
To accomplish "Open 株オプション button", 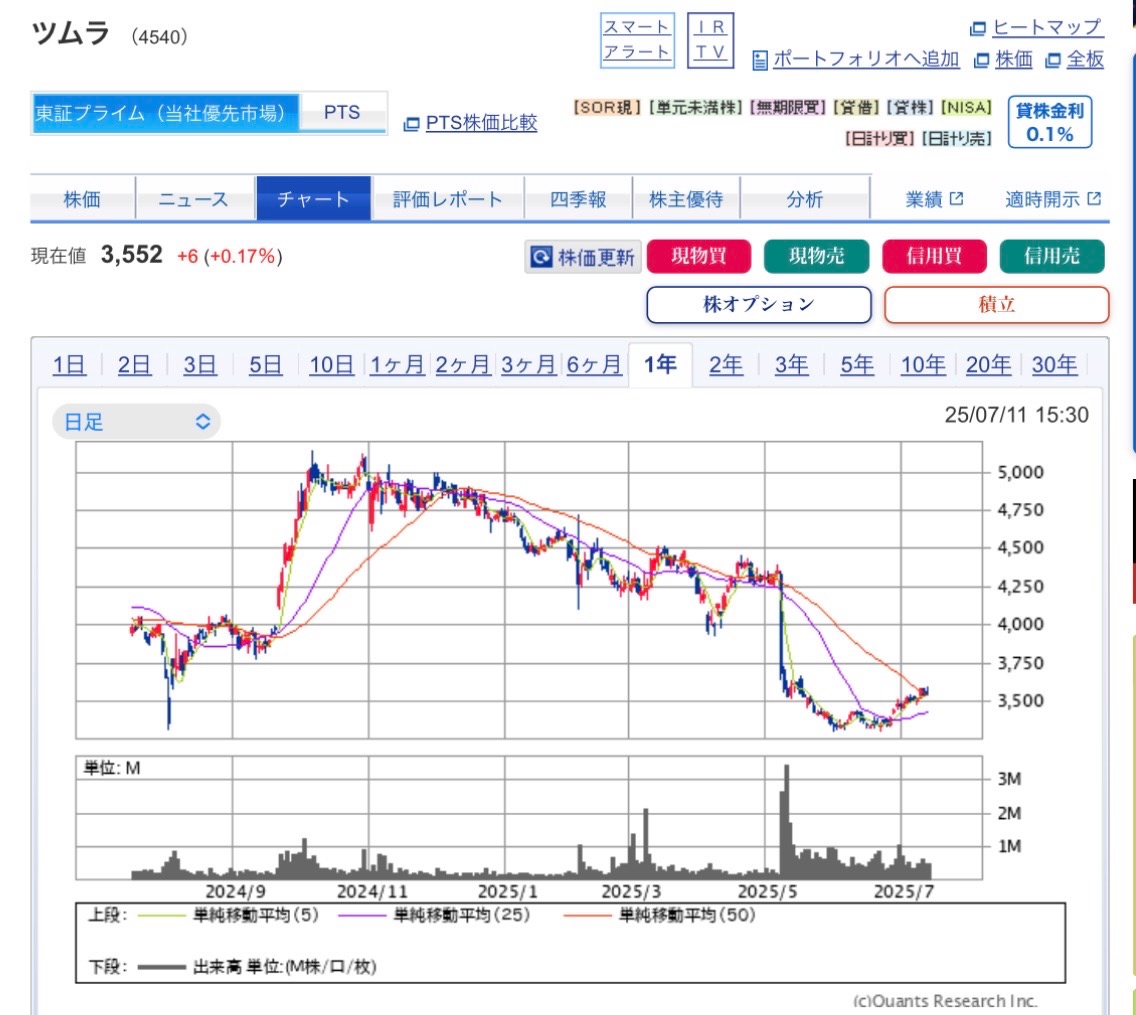I will pyautogui.click(x=759, y=304).
